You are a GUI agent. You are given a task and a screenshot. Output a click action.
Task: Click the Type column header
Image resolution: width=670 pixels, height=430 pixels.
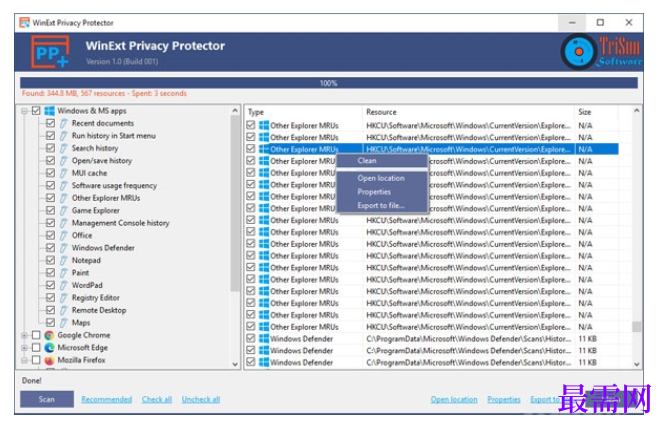coord(303,112)
